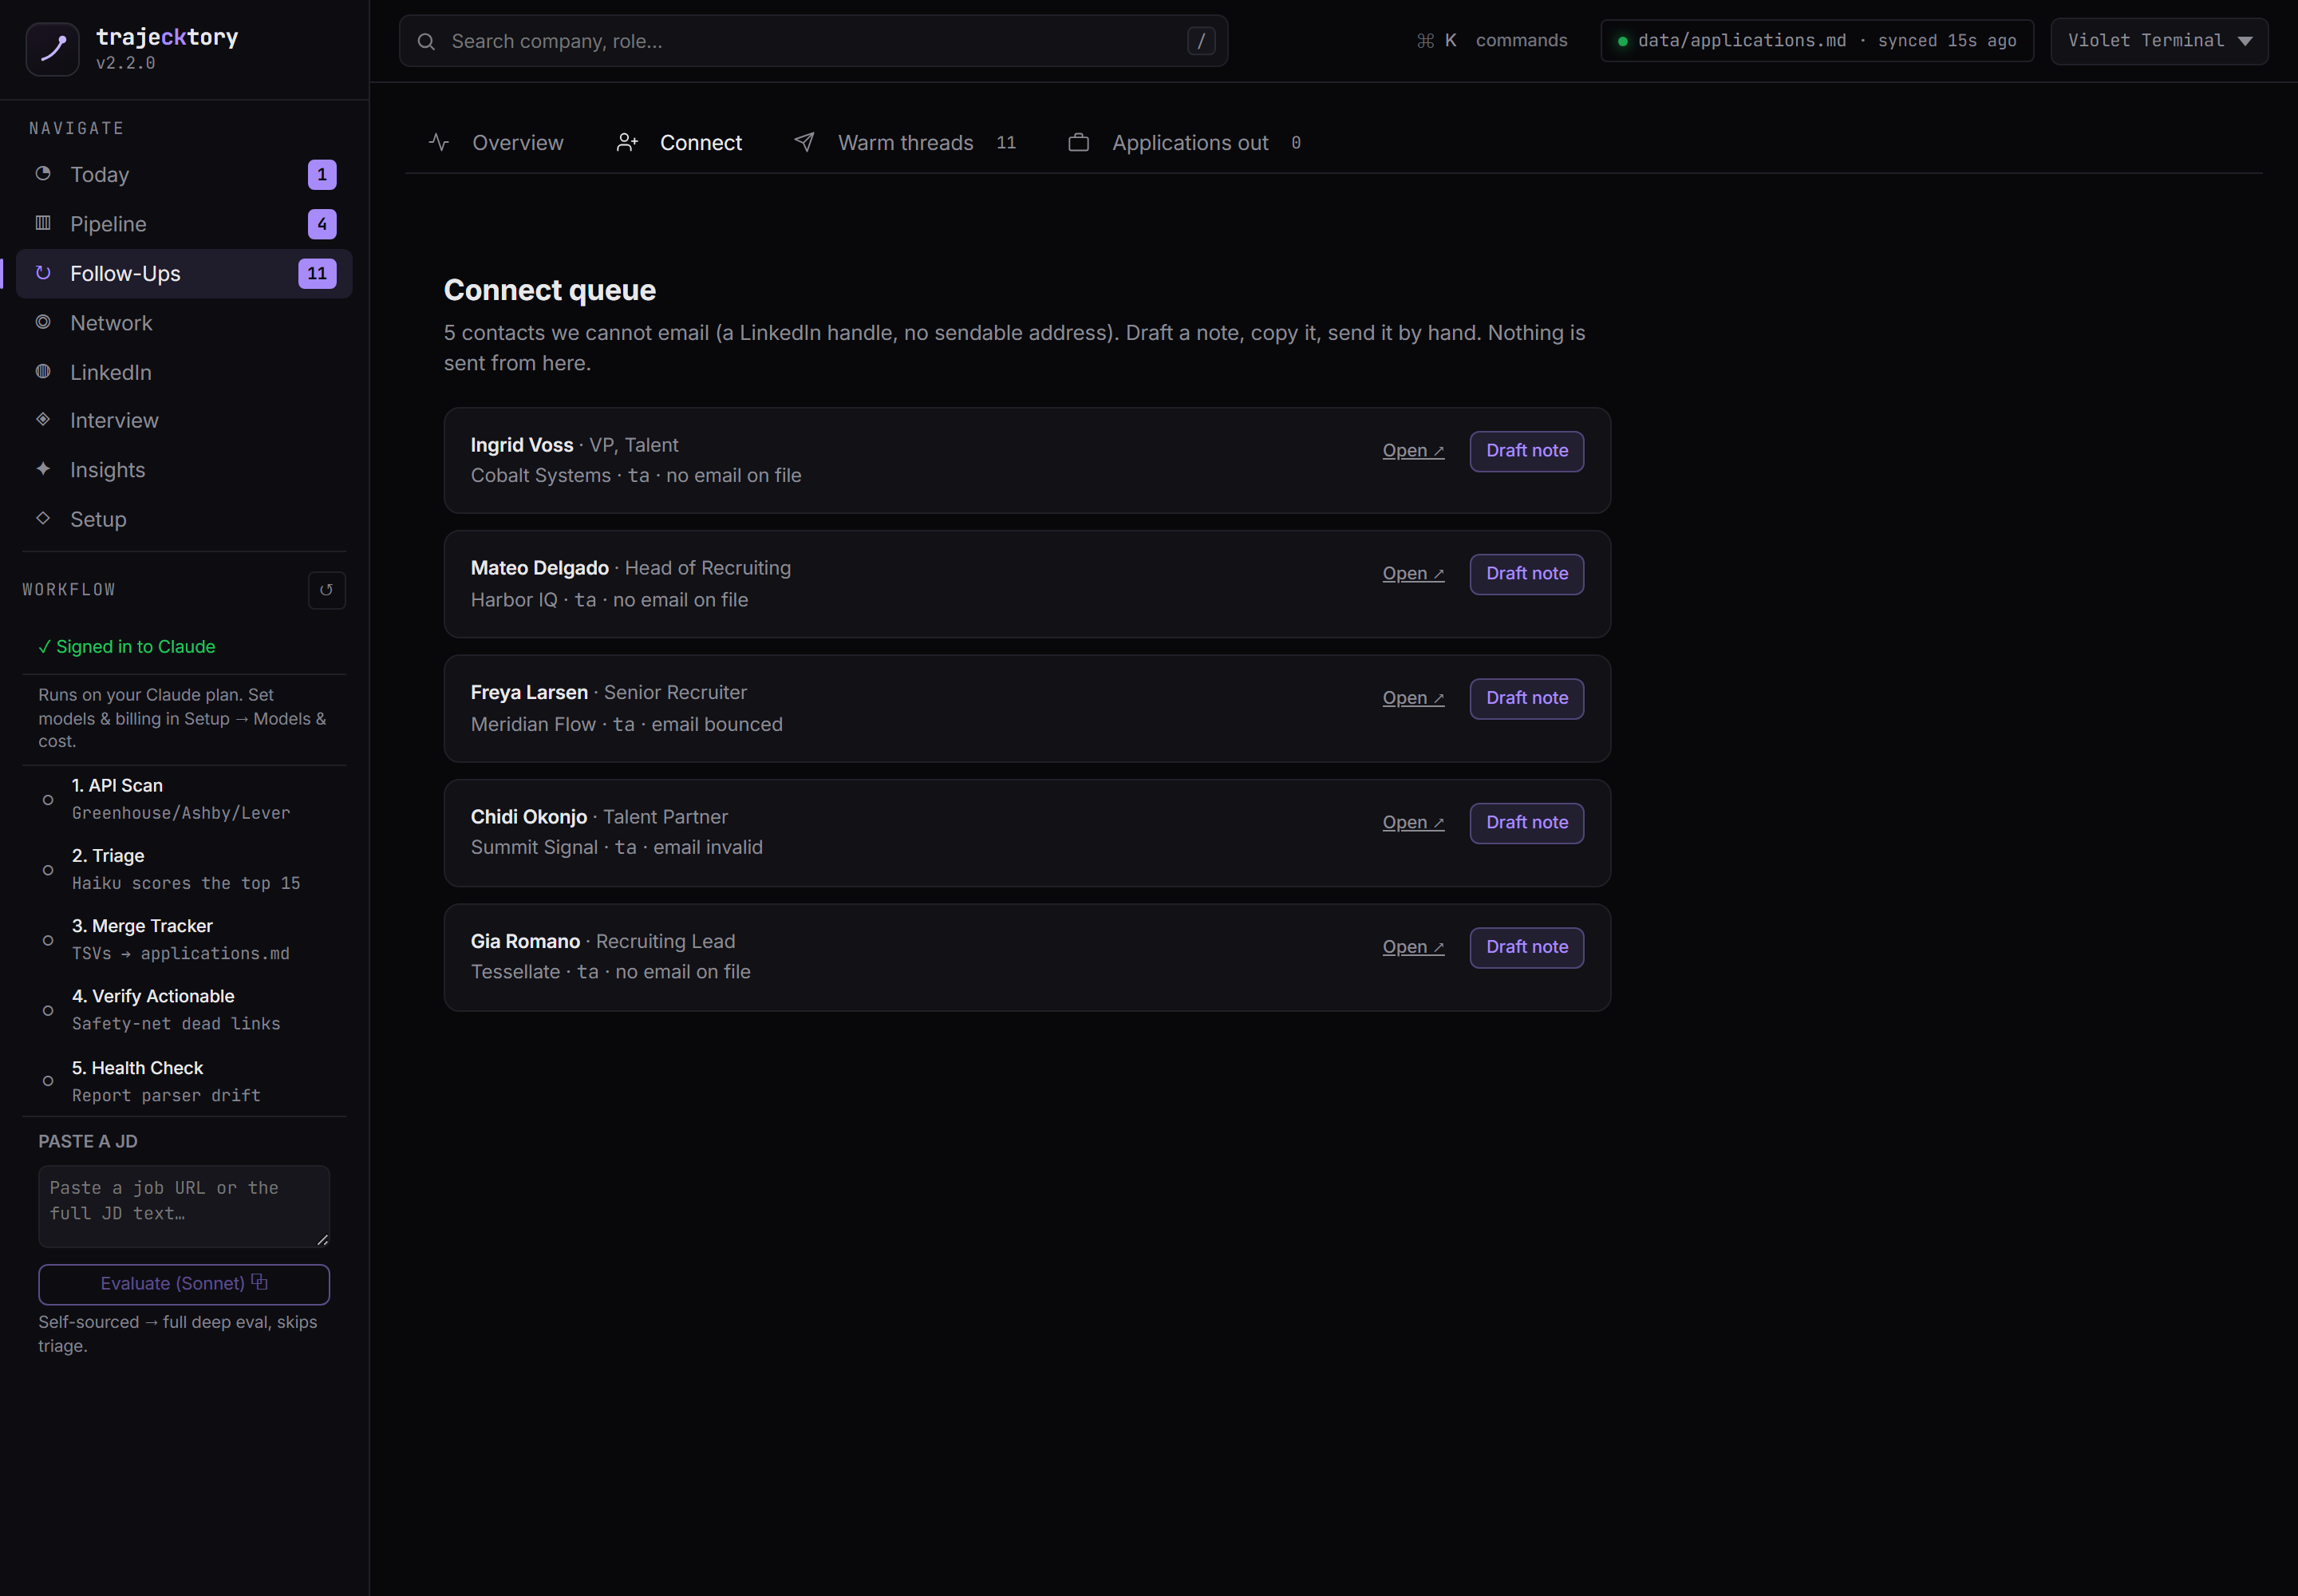Click the Insights sparkle icon
The width and height of the screenshot is (2298, 1596).
click(x=43, y=469)
